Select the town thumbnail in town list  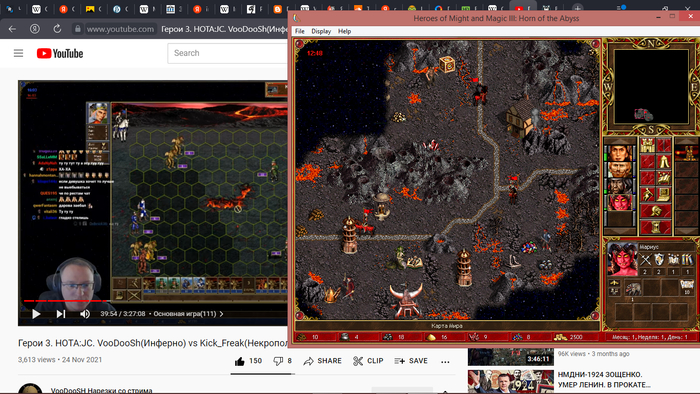[686, 153]
